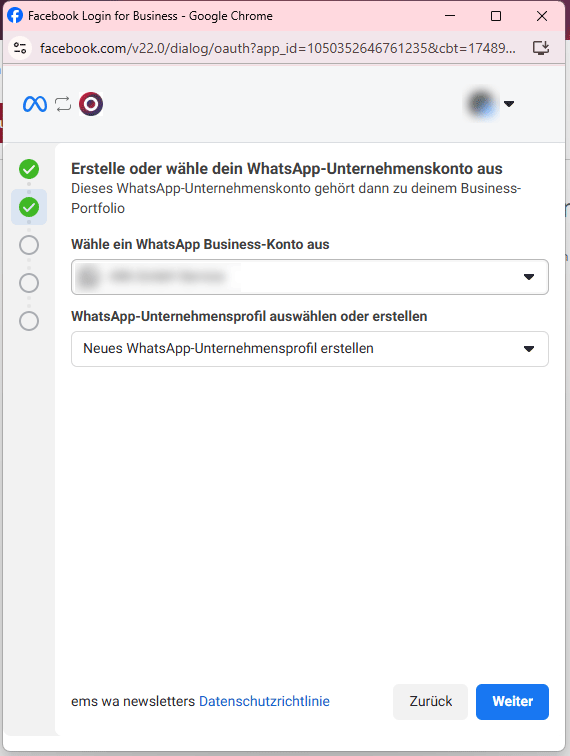570x756 pixels.
Task: Click the blurred profile avatar picture
Action: click(x=481, y=104)
